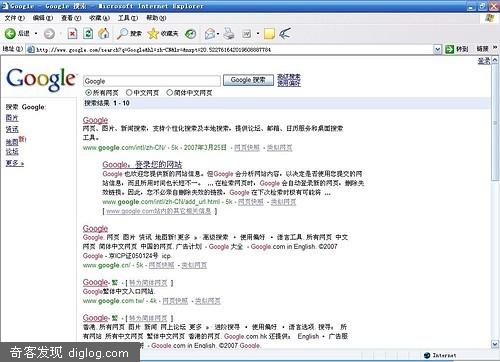This screenshot has width=500, height=362.
Task: Click the scrollbar down arrow
Action: point(495,344)
